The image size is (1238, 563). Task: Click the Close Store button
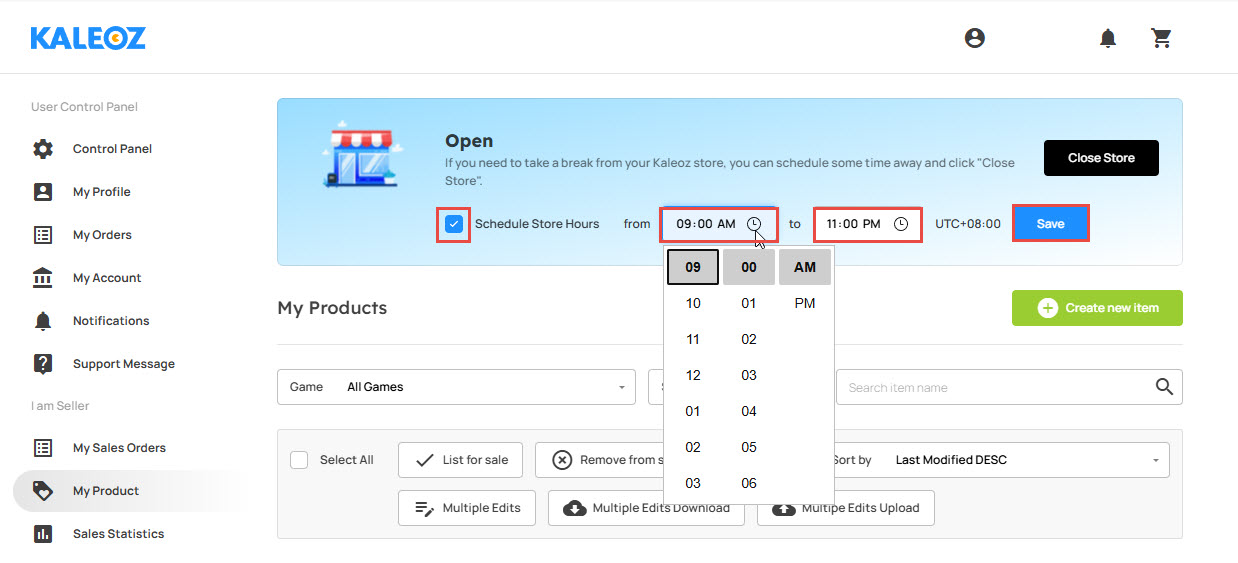(1101, 158)
